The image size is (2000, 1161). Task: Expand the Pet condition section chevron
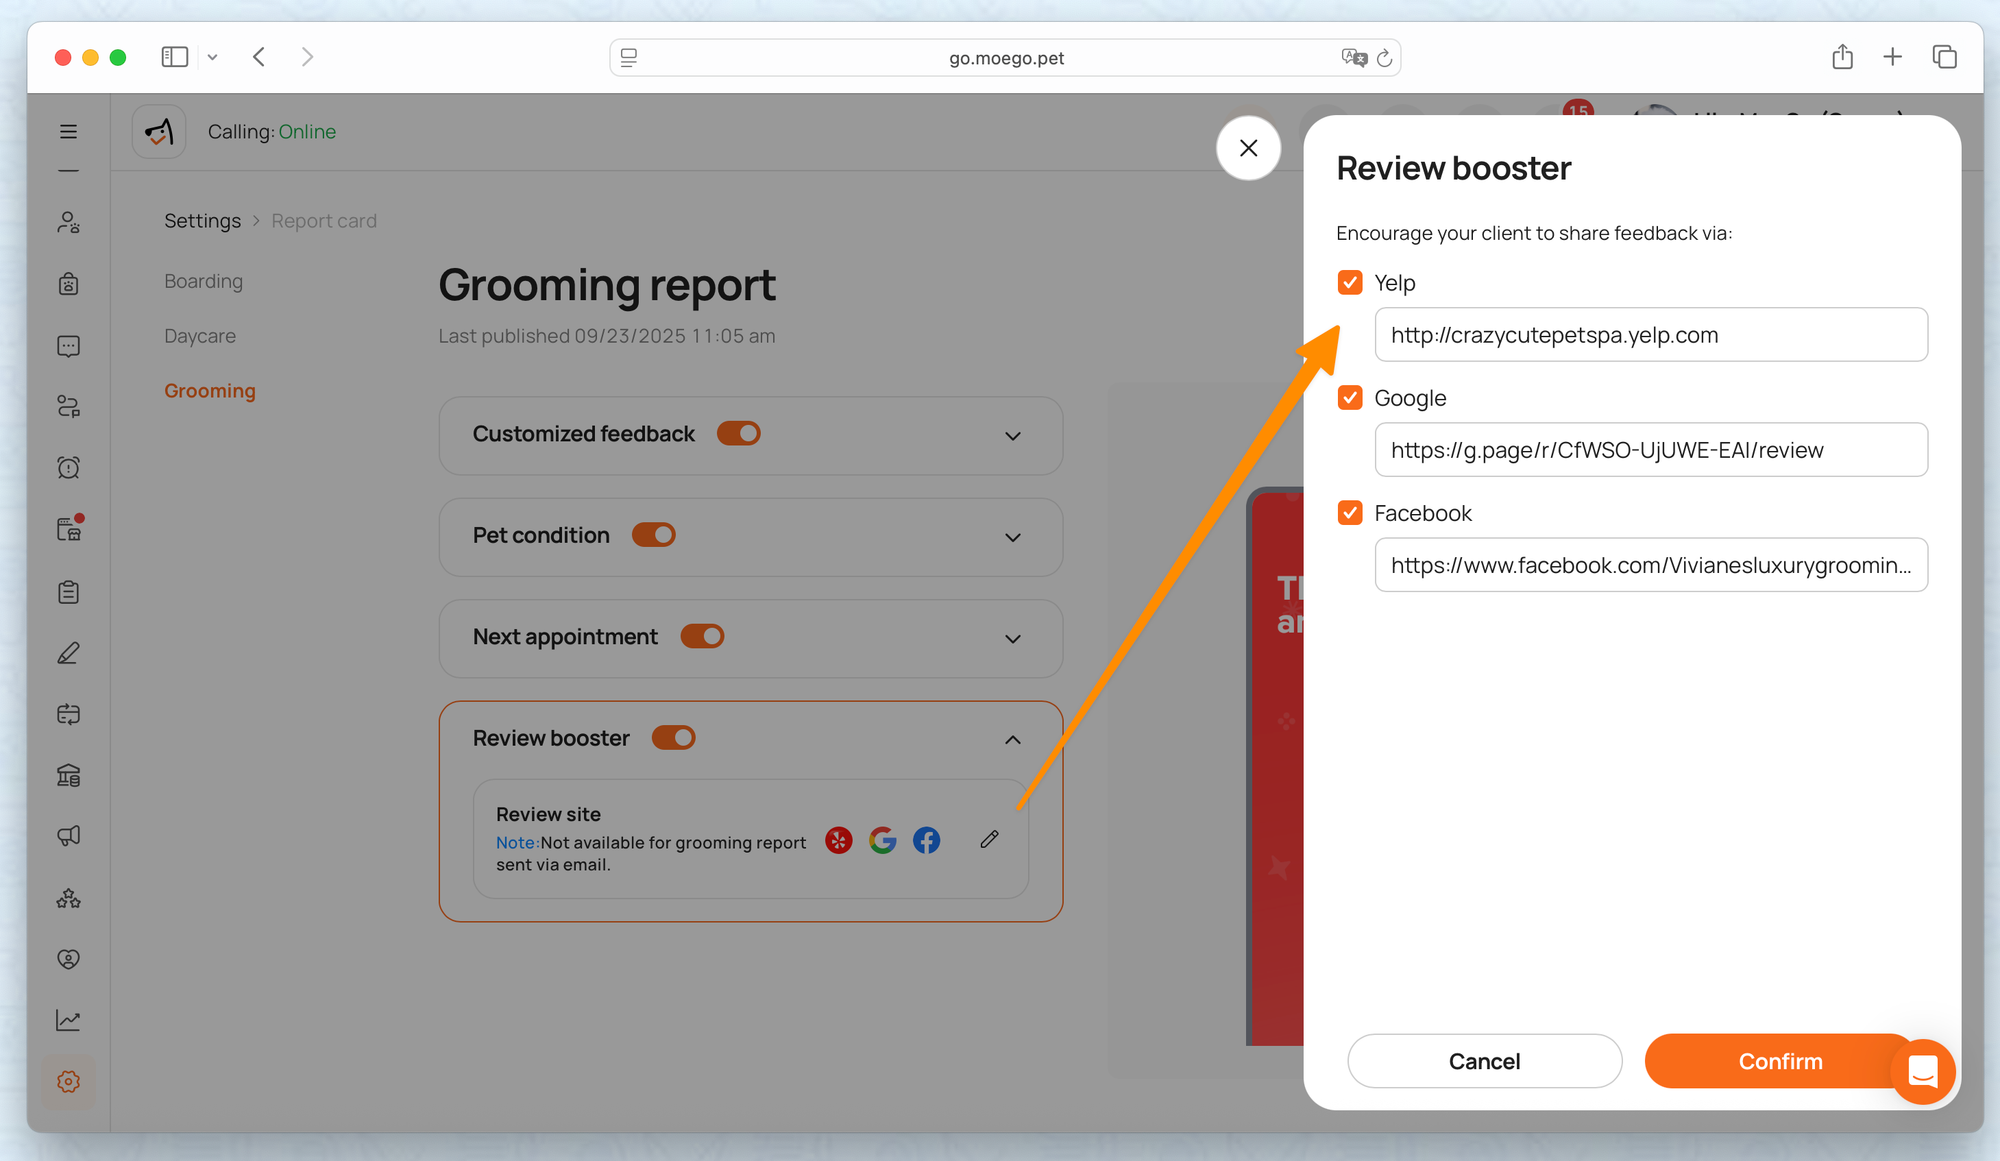1012,538
